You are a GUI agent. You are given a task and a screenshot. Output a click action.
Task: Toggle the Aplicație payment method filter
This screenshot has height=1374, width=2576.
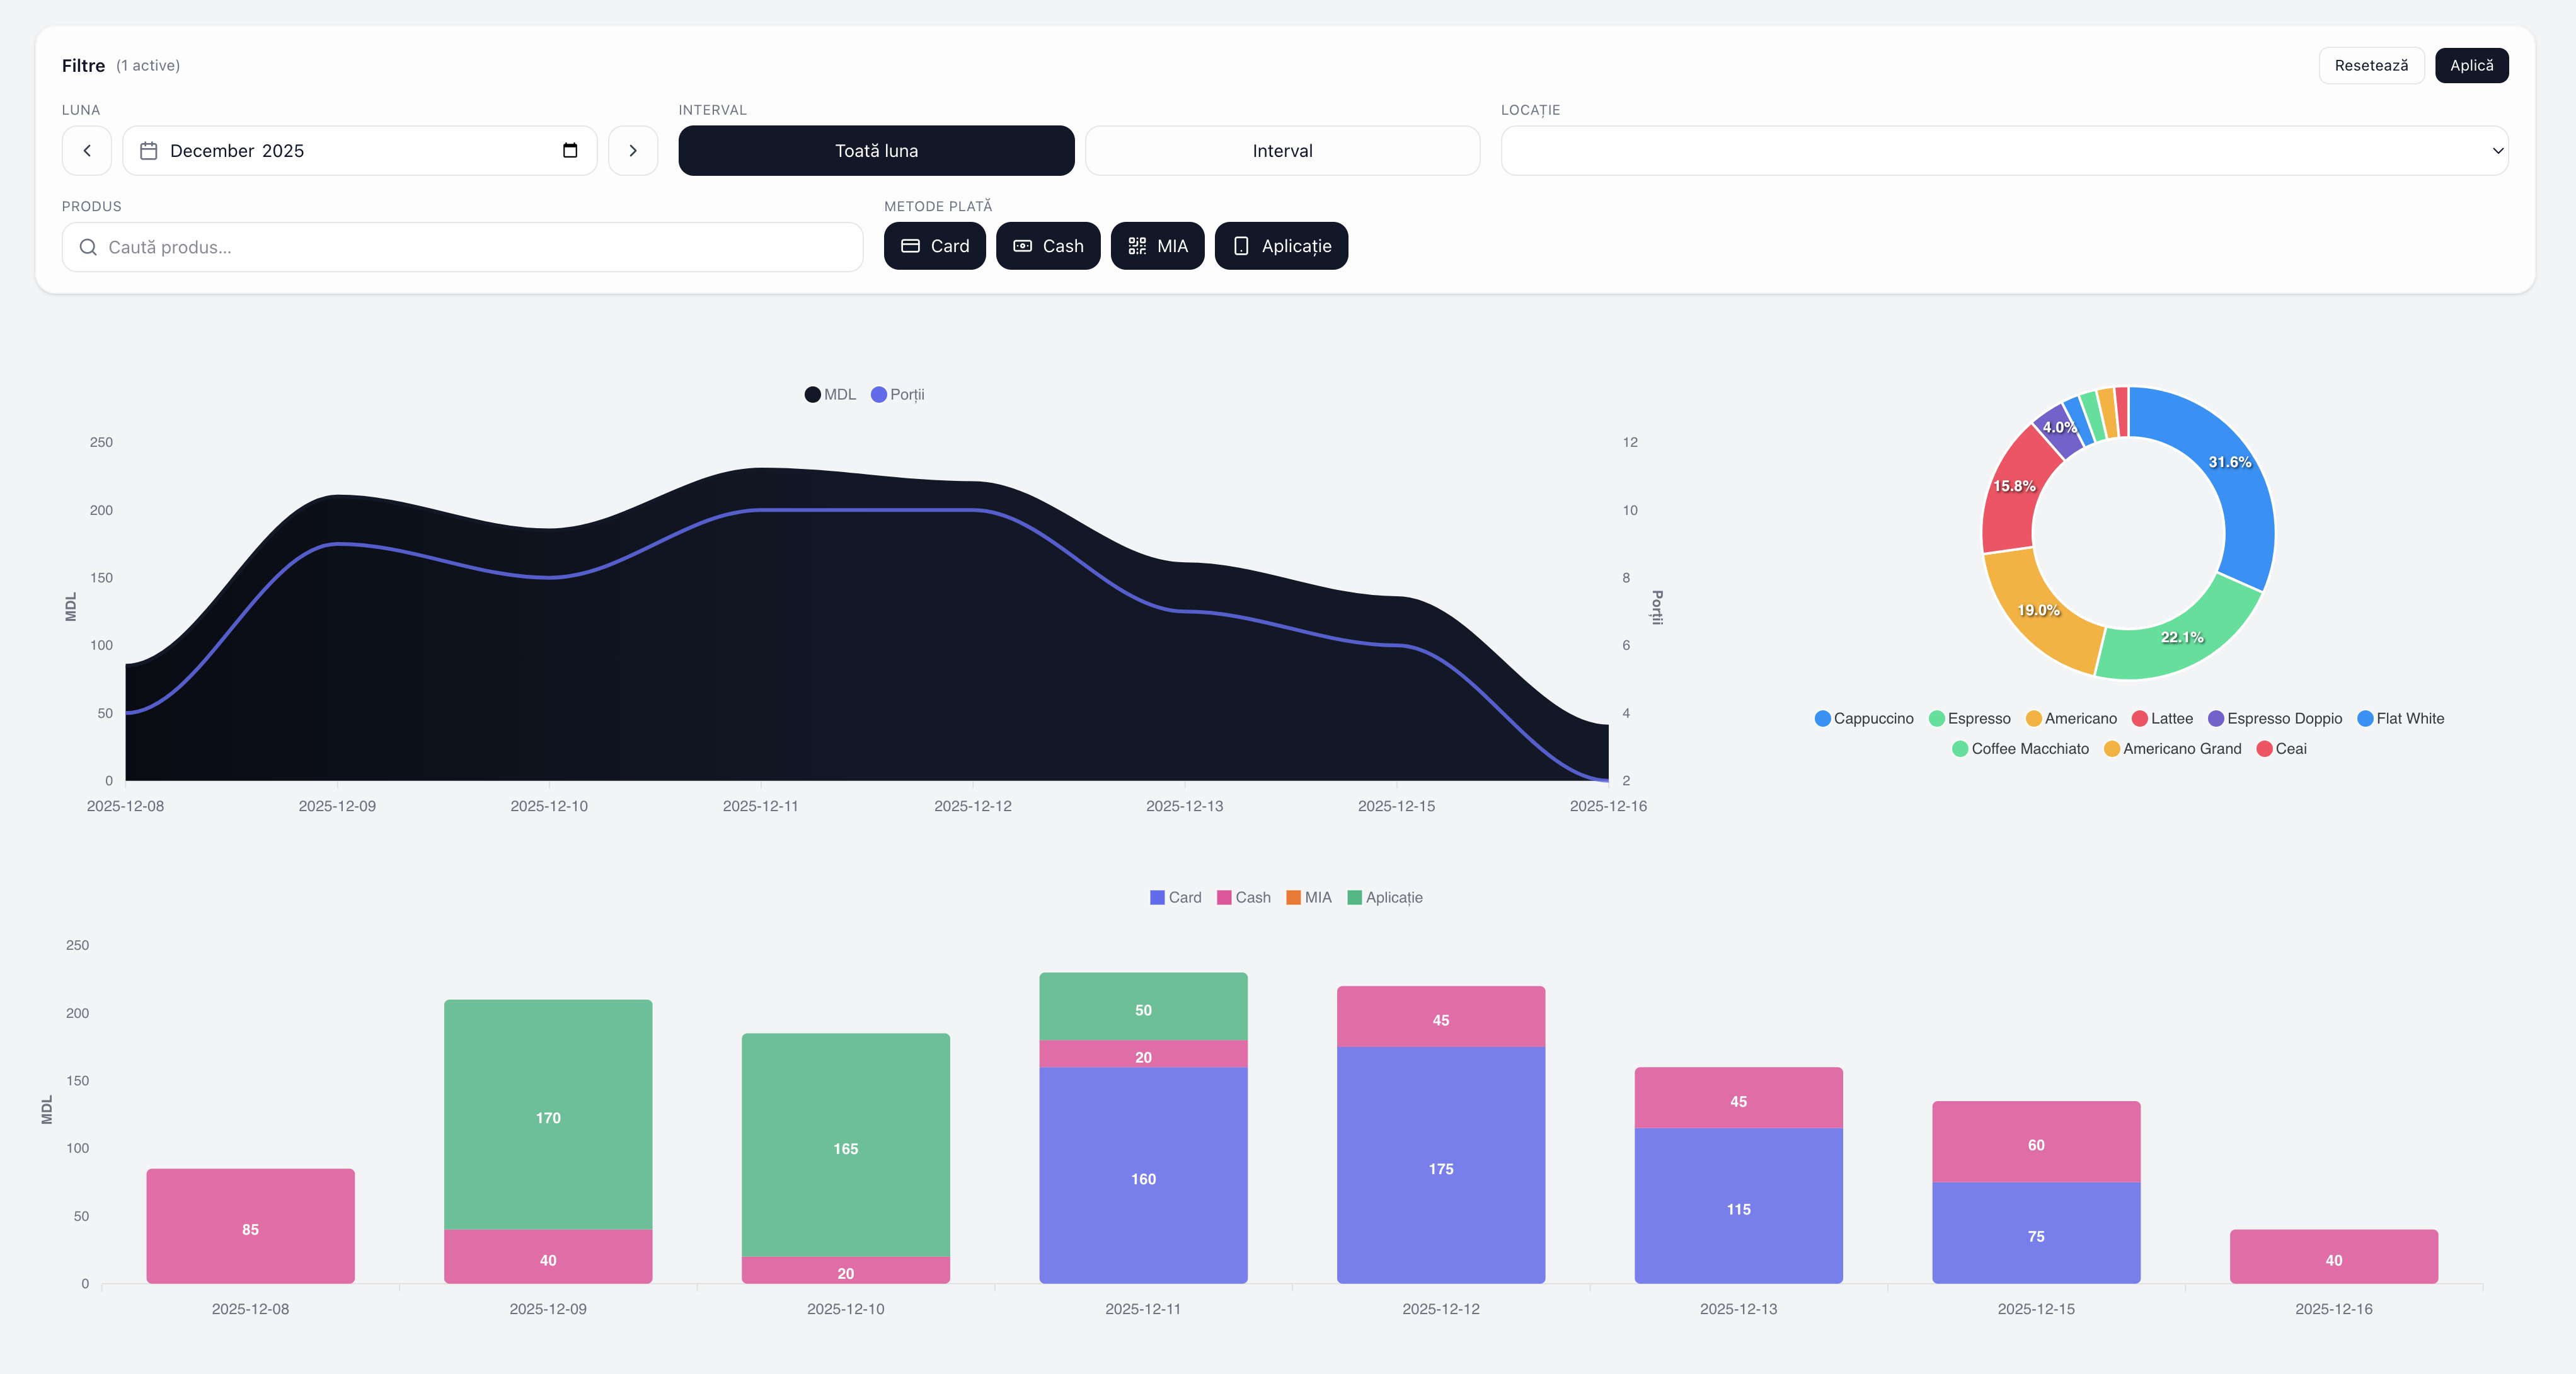click(1280, 246)
